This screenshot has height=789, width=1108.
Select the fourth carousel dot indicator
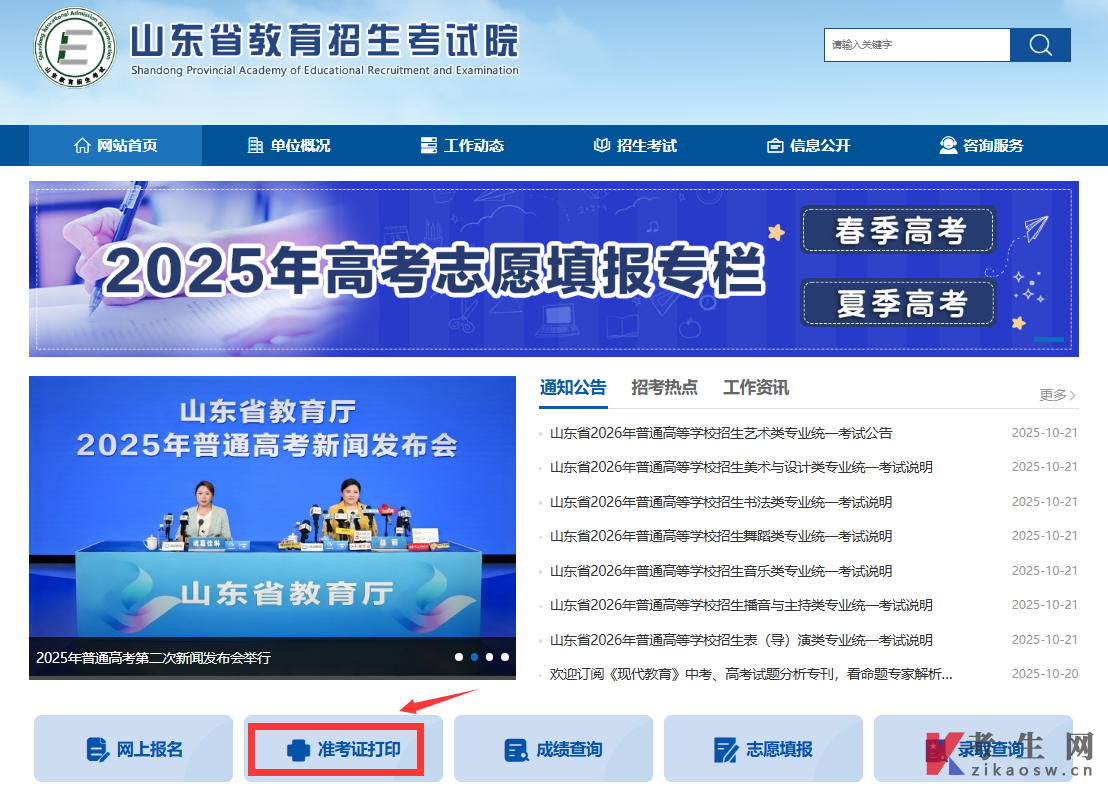pos(505,657)
